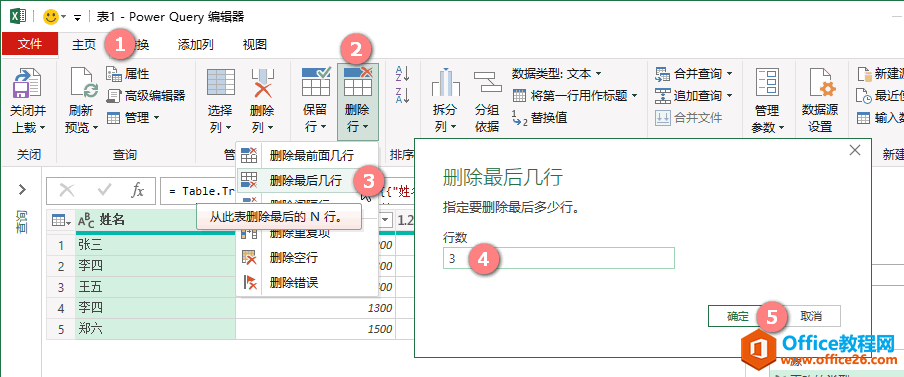Open the Keep Rows dropdown arrow
The image size is (904, 377).
[x=323, y=127]
